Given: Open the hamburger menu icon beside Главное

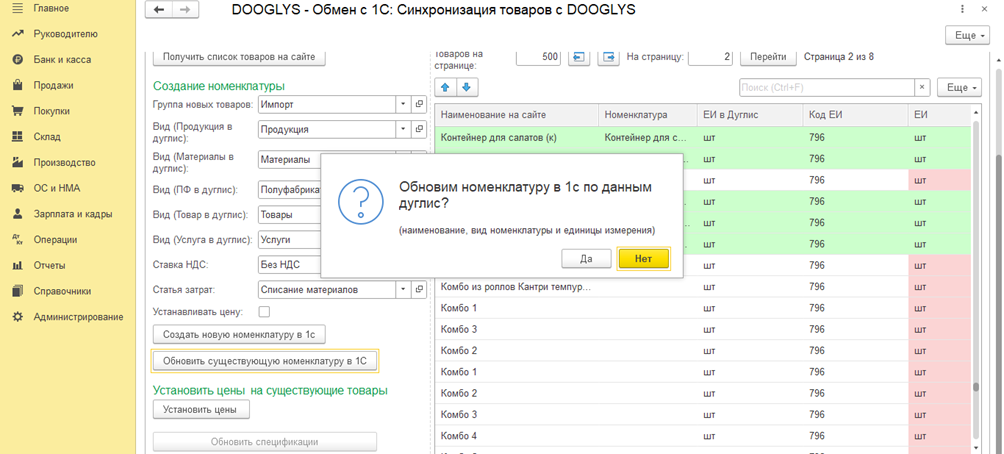Looking at the screenshot, I should pyautogui.click(x=18, y=8).
